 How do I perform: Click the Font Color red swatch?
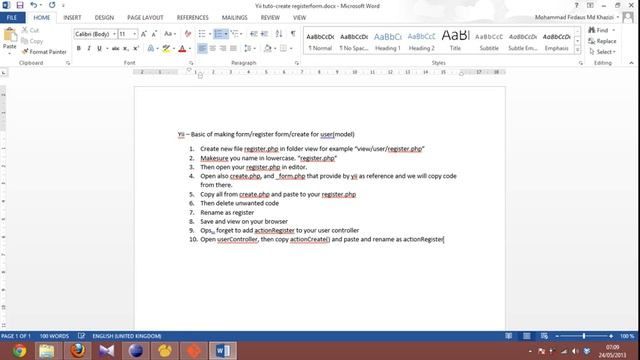[182, 49]
